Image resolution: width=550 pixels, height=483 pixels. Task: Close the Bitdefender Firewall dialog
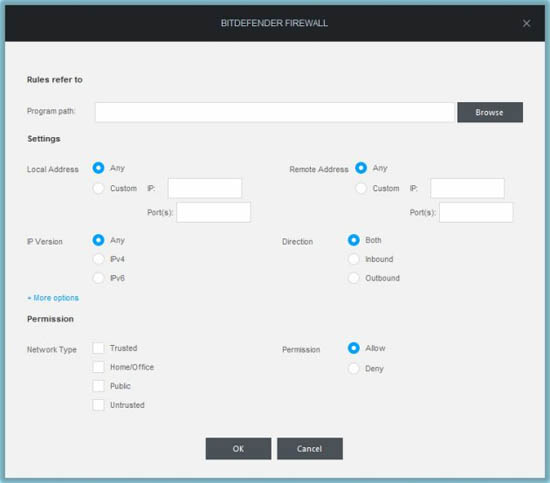526,24
